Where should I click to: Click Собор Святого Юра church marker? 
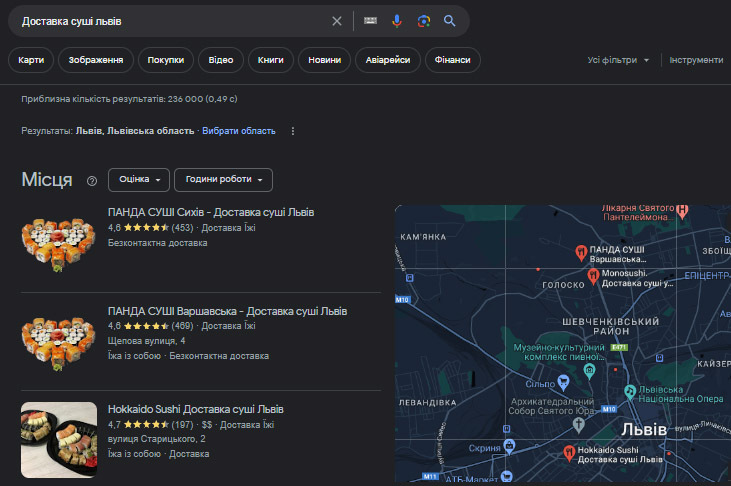579,425
